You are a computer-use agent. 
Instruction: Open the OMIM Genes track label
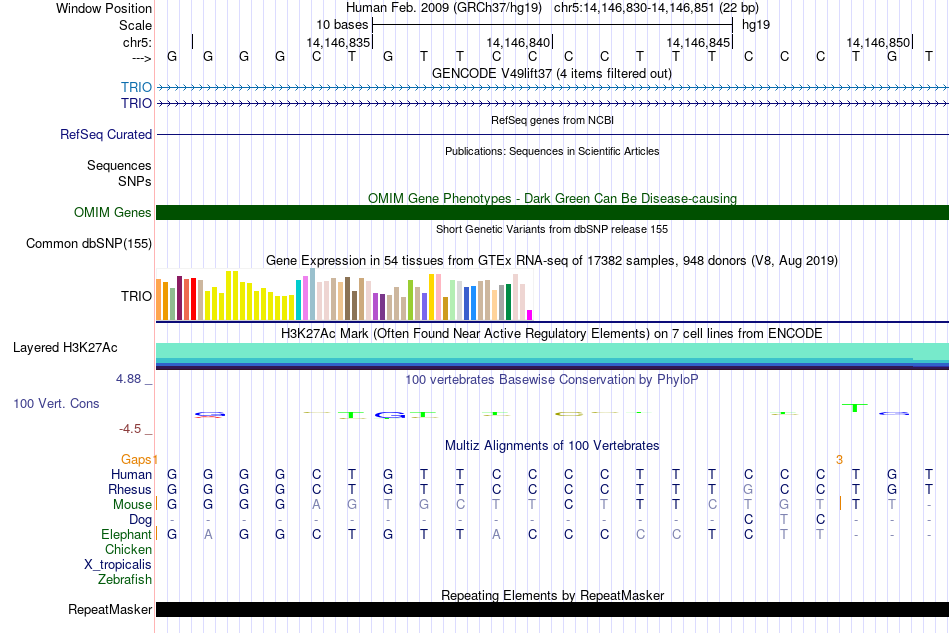click(x=113, y=213)
